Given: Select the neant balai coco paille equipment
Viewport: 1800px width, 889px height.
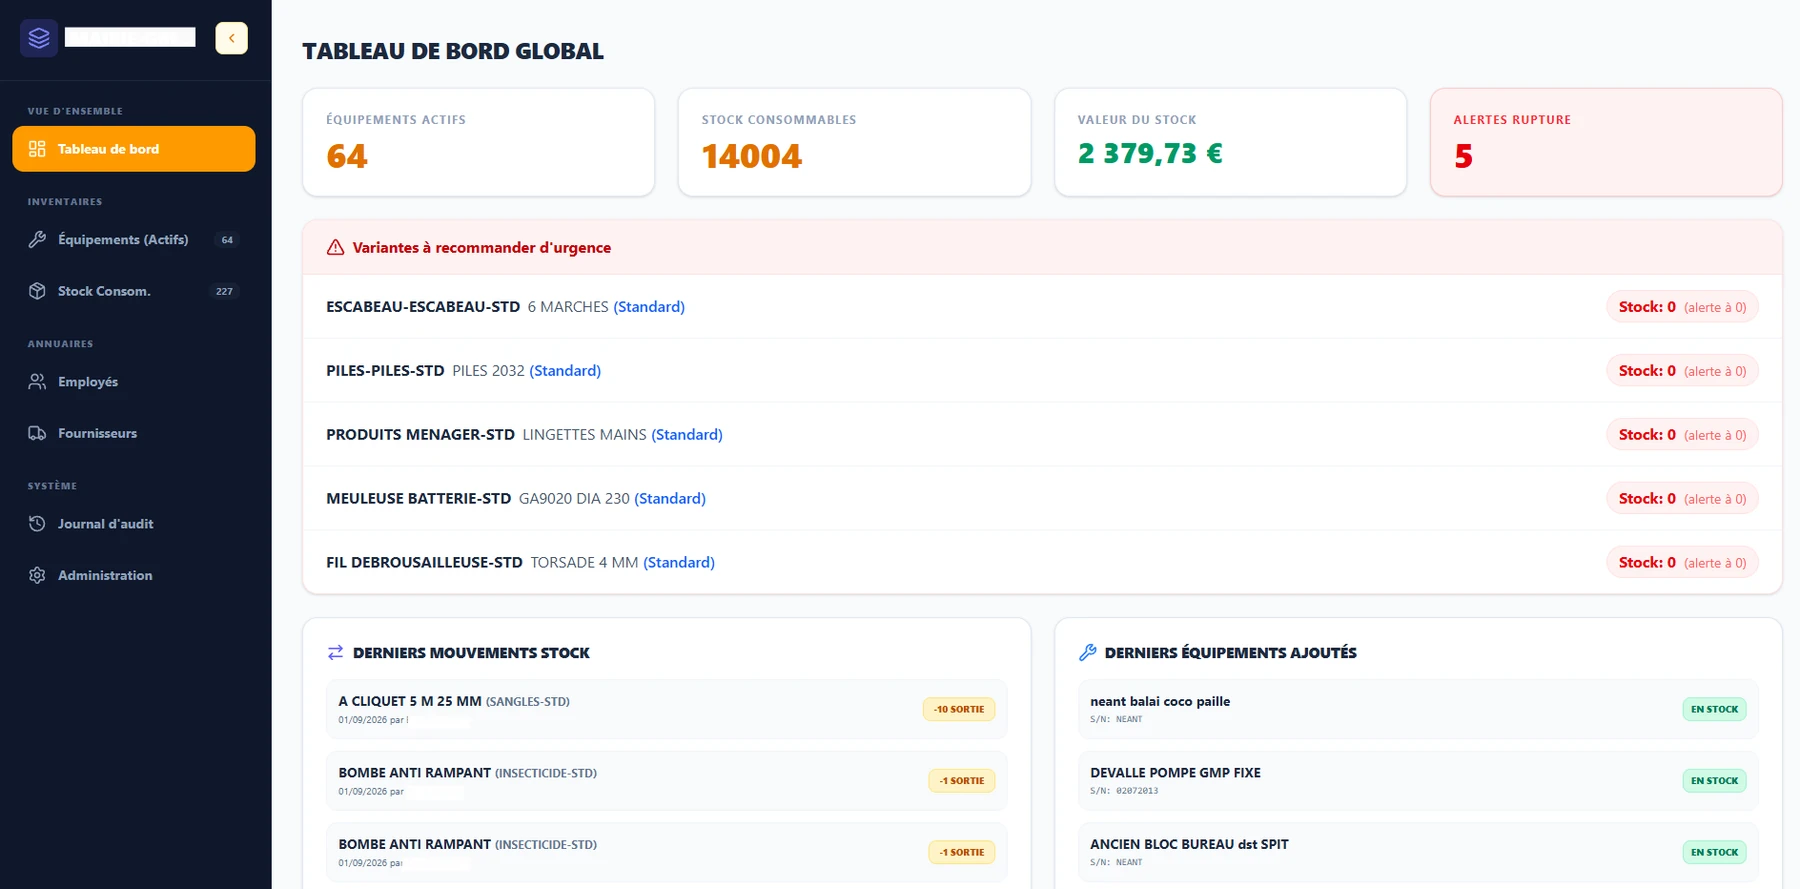Looking at the screenshot, I should coord(1418,709).
